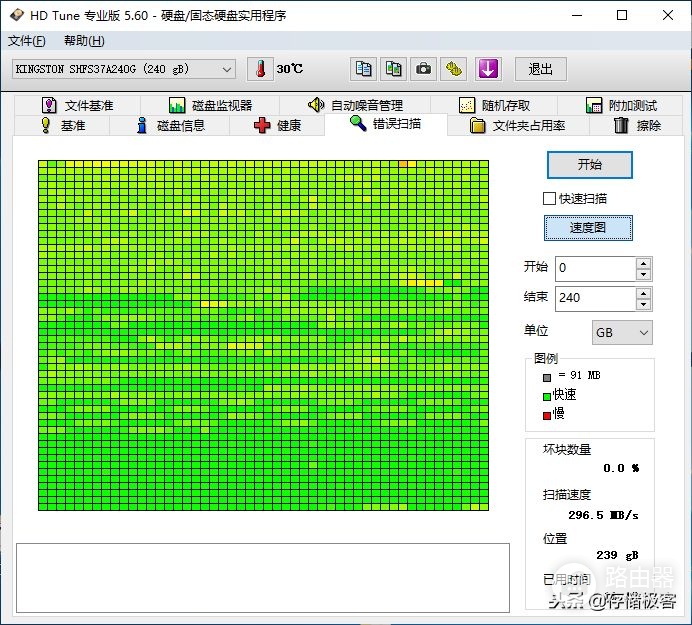Open the 文件夹占用率 tab
Image resolution: width=692 pixels, height=625 pixels.
click(518, 126)
